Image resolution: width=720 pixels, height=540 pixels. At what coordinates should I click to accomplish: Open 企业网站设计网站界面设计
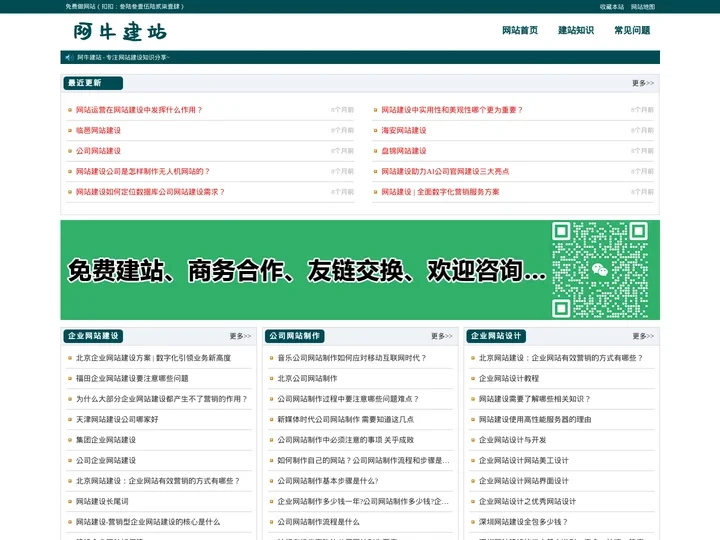click(523, 481)
